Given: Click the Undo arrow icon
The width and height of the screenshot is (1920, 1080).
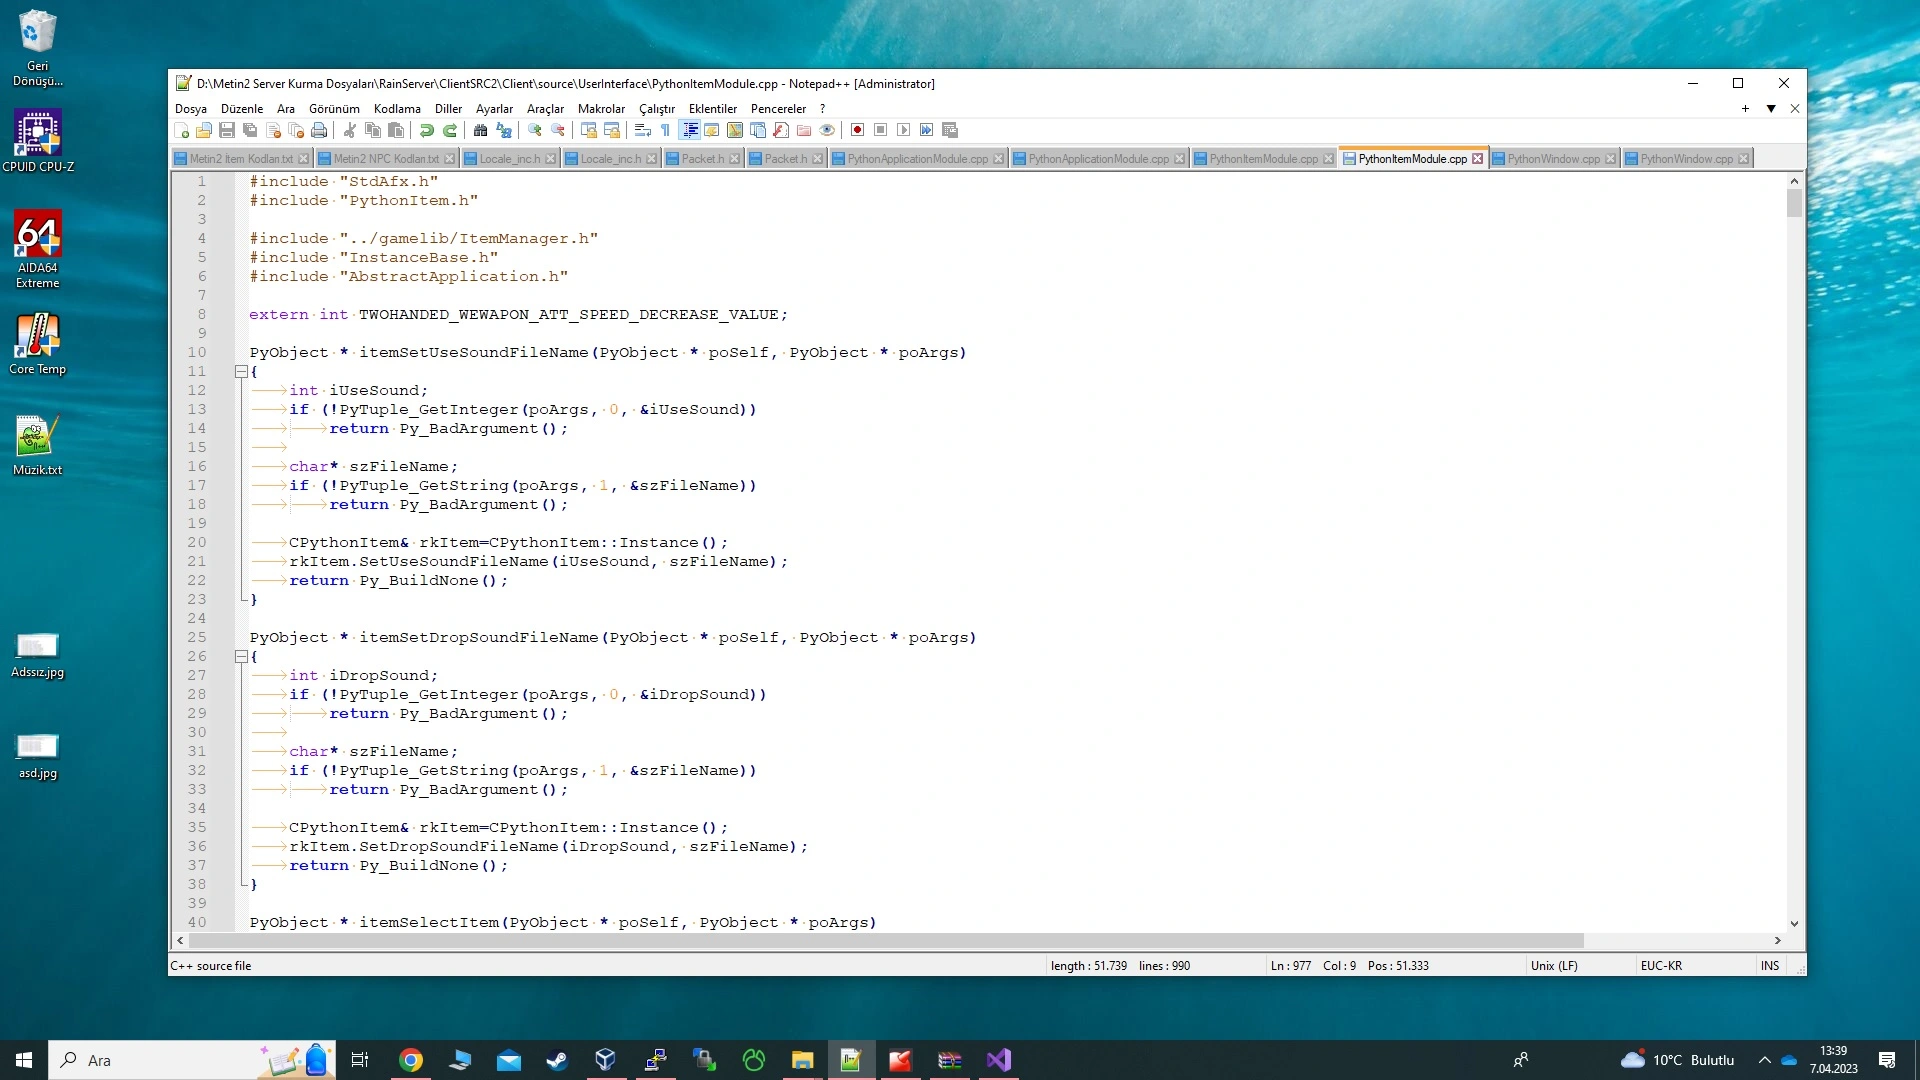Looking at the screenshot, I should (427, 130).
